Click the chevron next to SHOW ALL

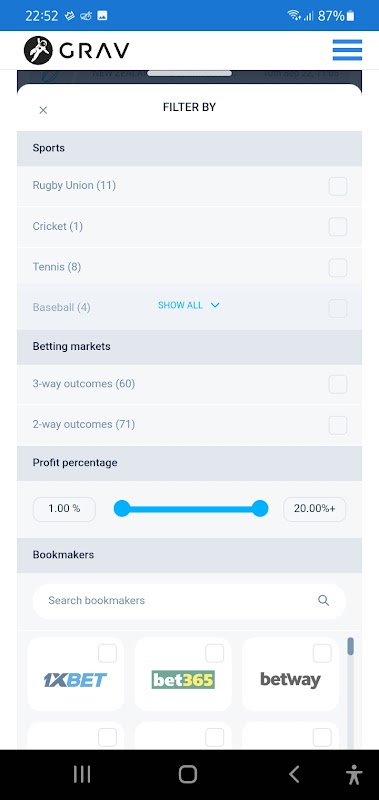coord(215,305)
